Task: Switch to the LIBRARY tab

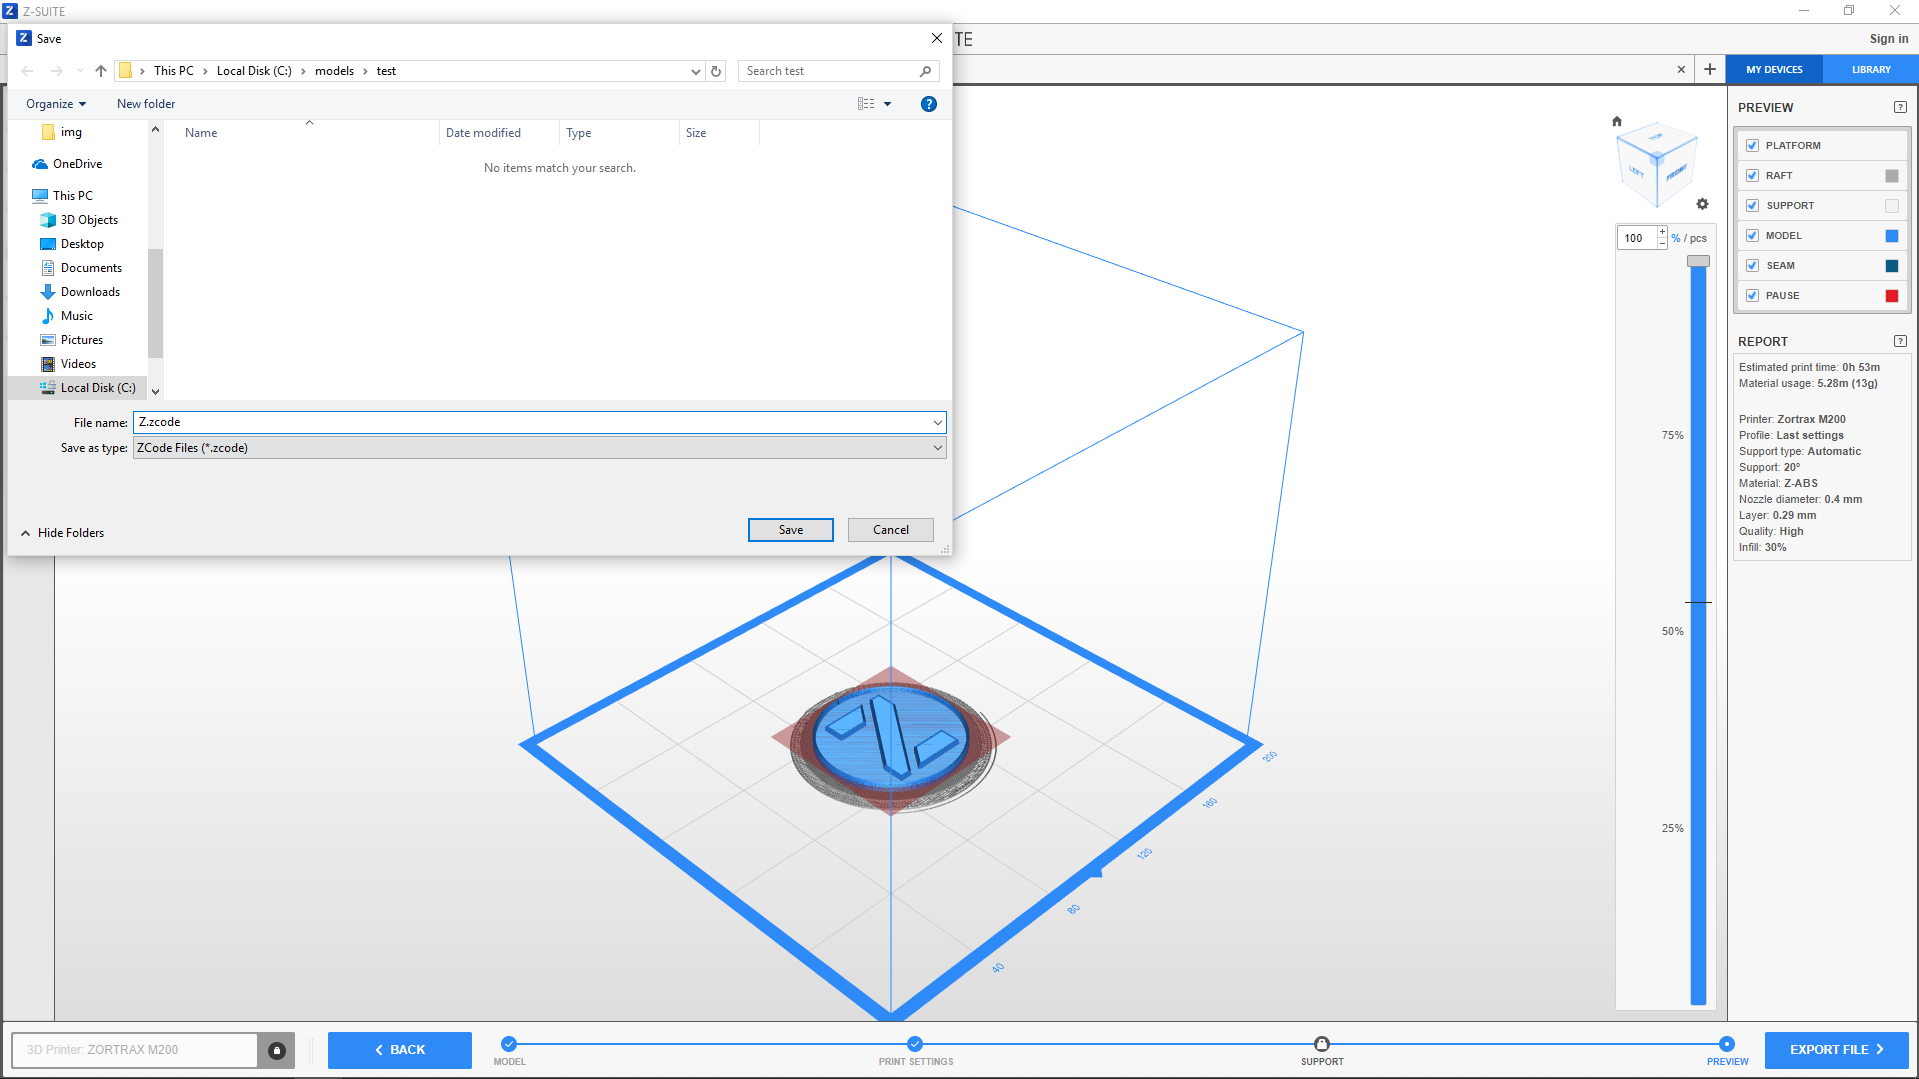Action: [x=1870, y=70]
